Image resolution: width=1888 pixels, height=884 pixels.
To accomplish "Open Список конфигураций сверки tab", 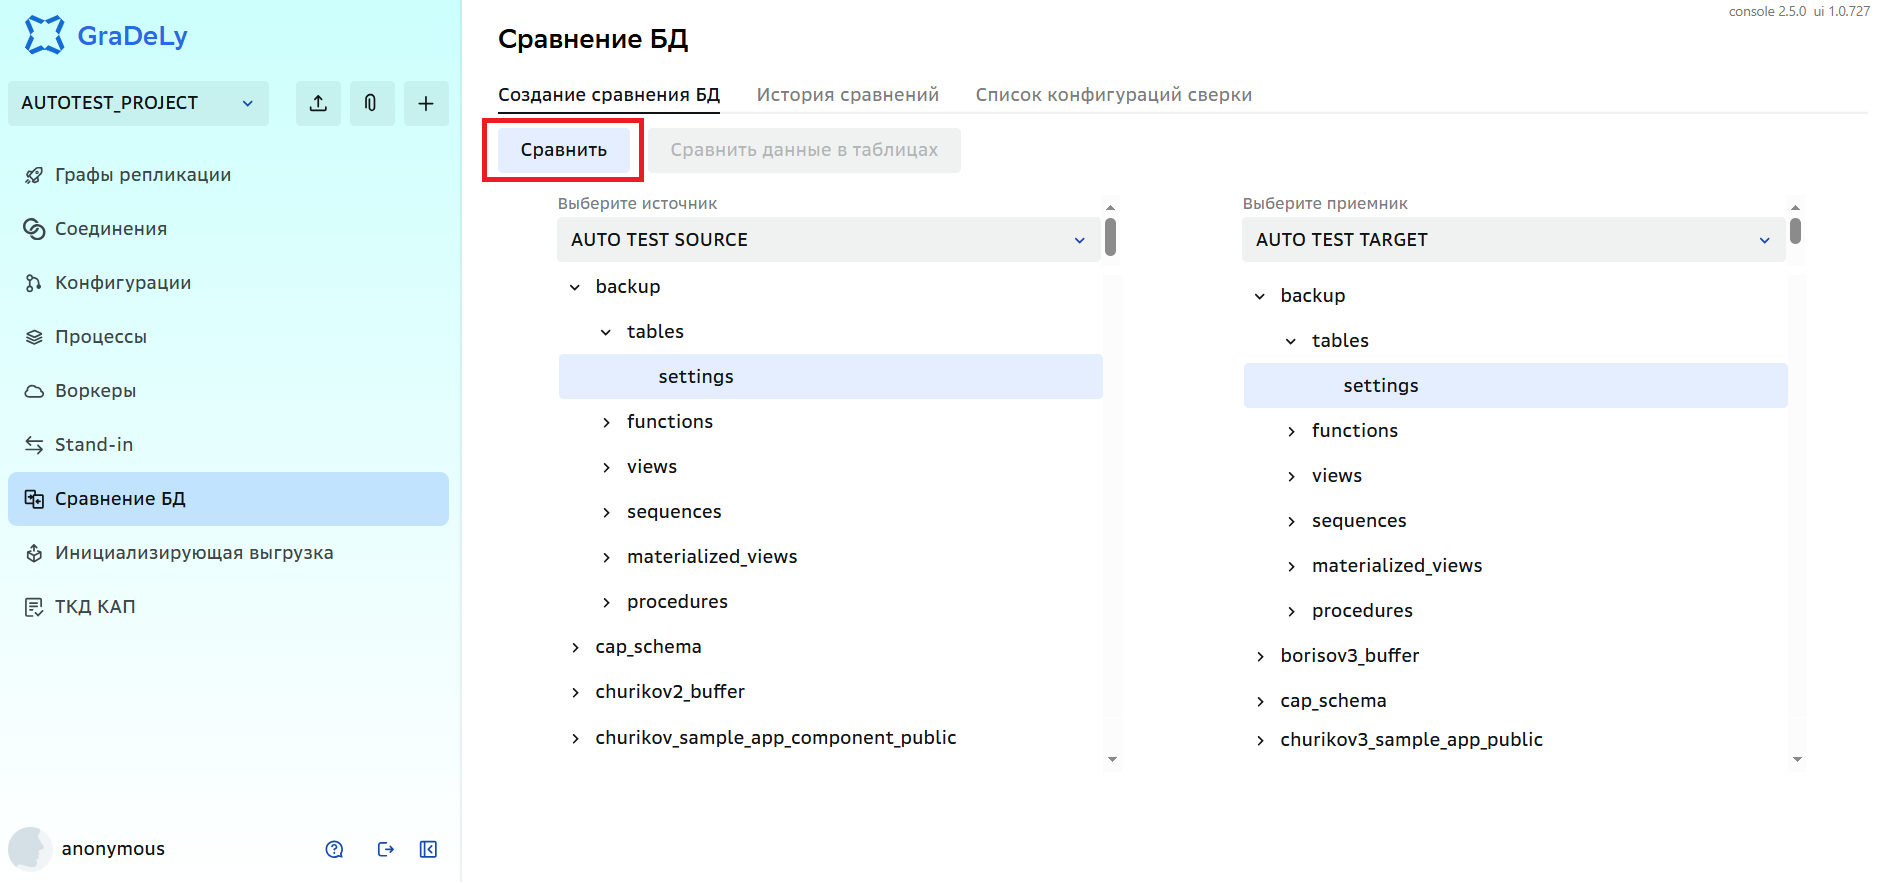I will pos(1114,95).
